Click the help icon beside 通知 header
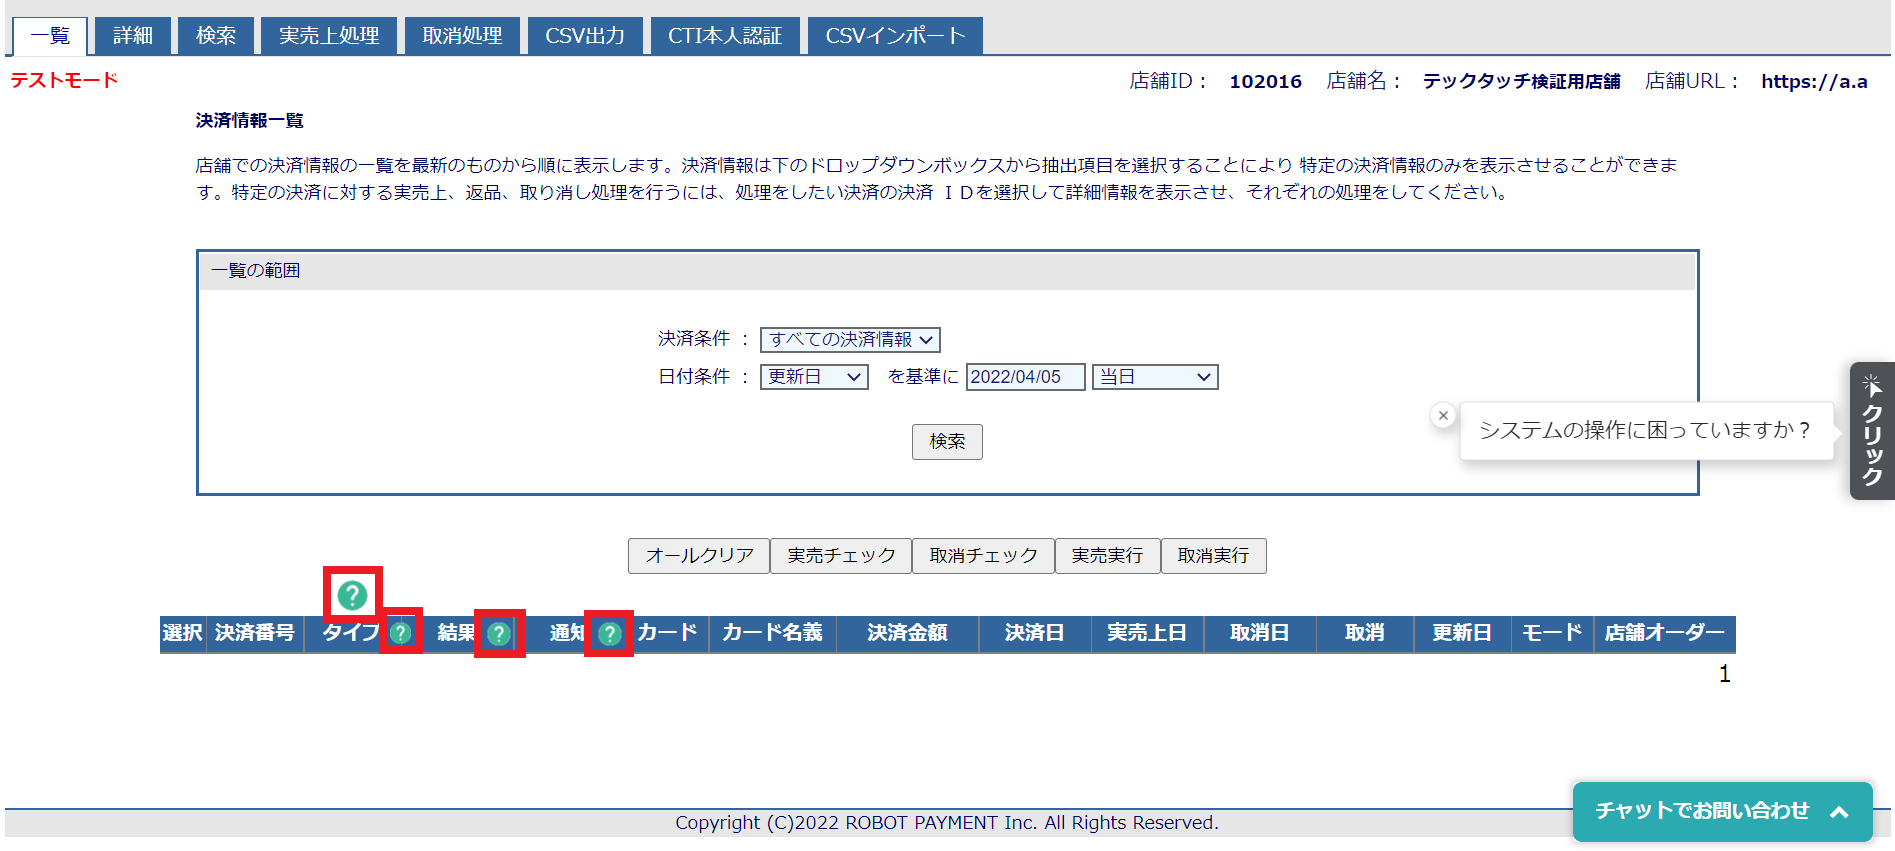The width and height of the screenshot is (1895, 851). click(609, 633)
